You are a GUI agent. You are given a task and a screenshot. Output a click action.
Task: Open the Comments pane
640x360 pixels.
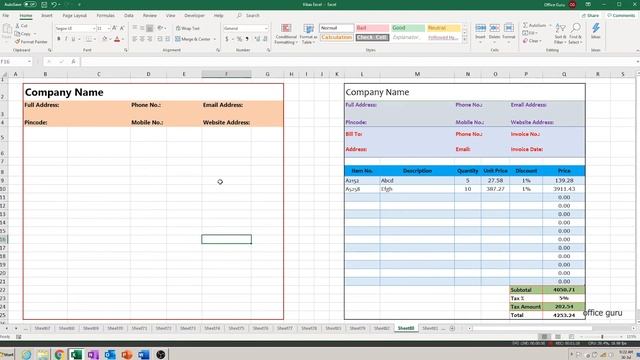pos(621,16)
